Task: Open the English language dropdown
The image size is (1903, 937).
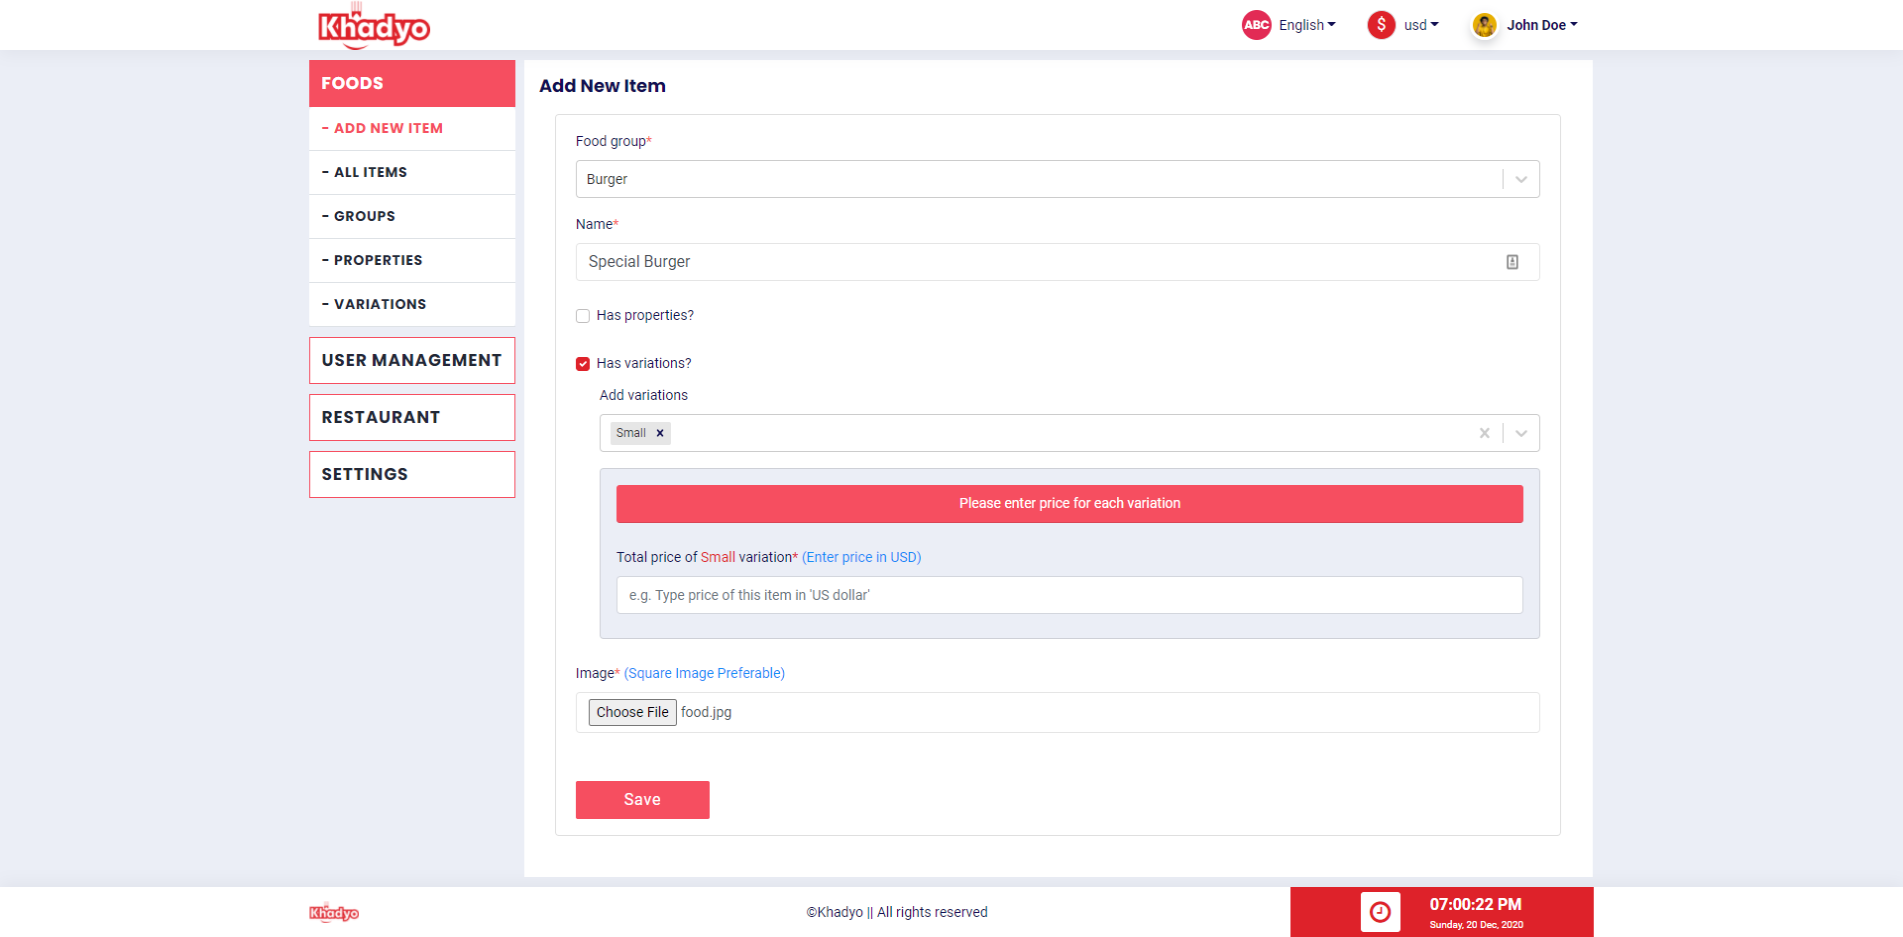Action: coord(1307,25)
